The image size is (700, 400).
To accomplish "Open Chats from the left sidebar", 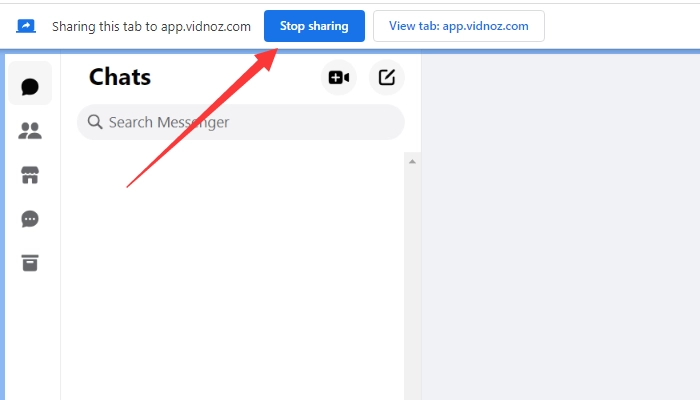I will [30, 86].
